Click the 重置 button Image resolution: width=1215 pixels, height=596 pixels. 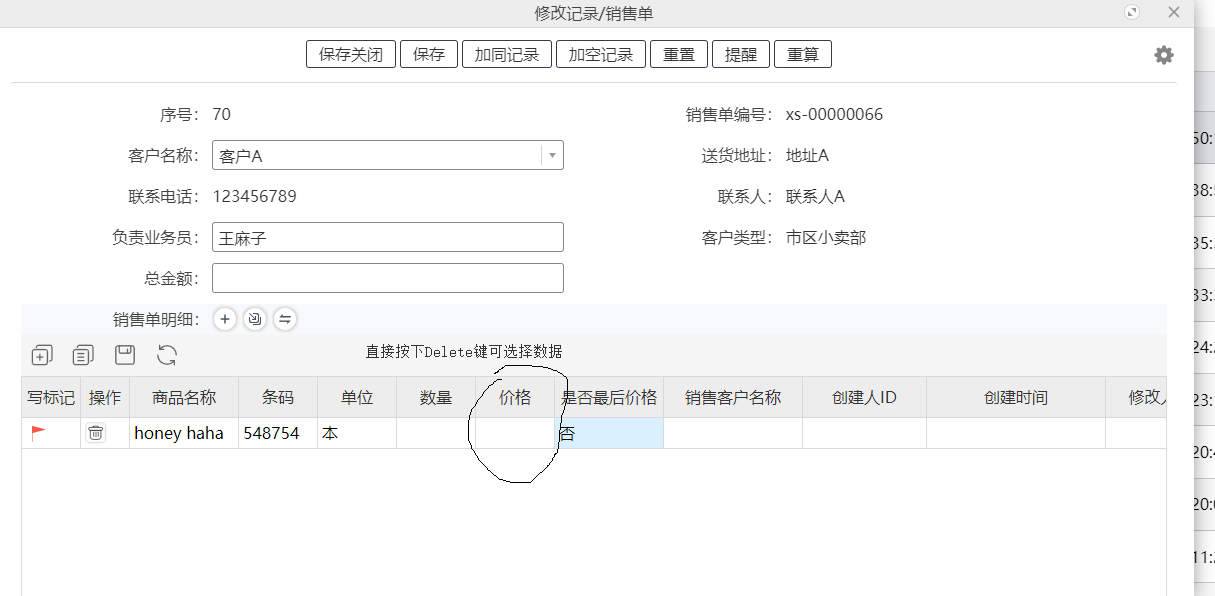[x=679, y=54]
